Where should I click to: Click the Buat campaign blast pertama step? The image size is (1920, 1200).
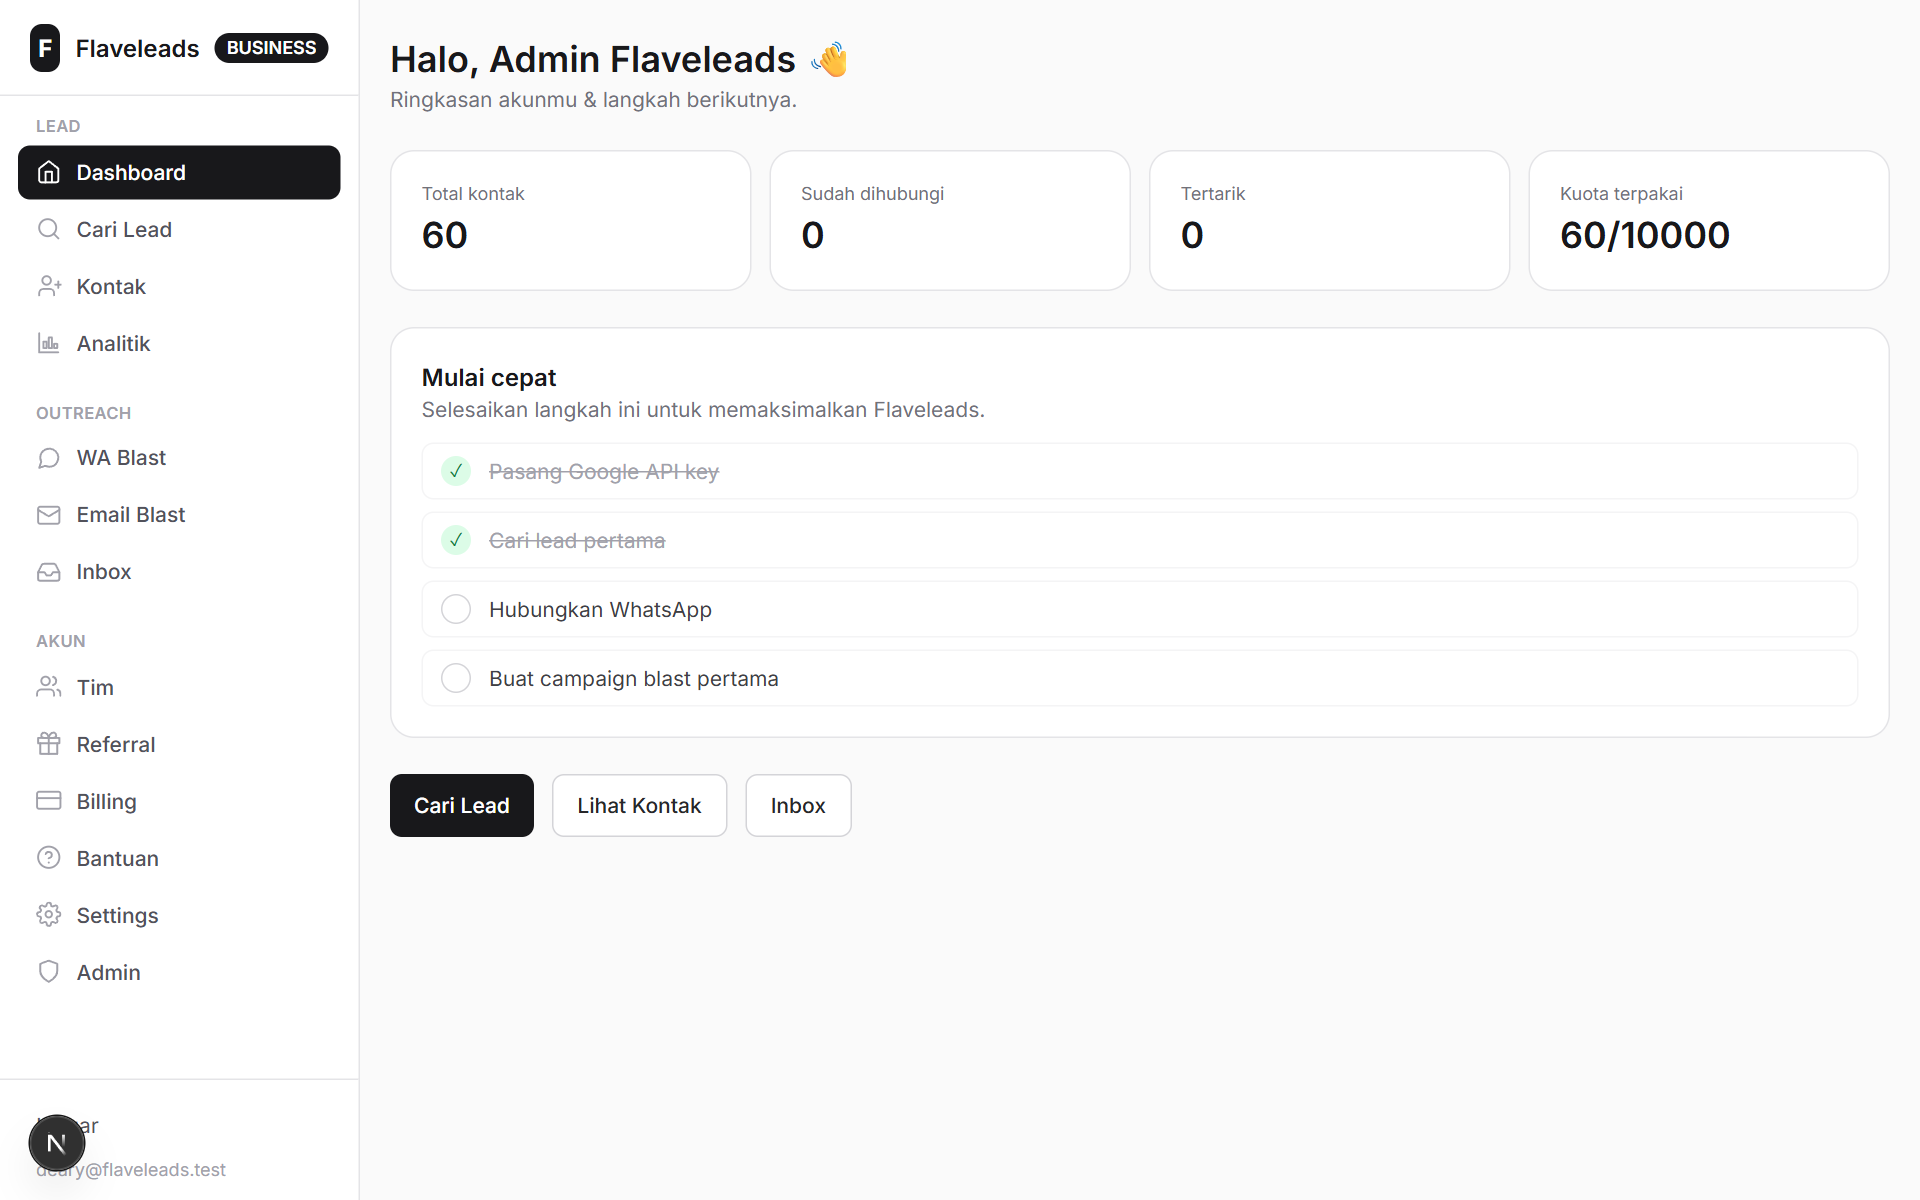coord(1139,678)
